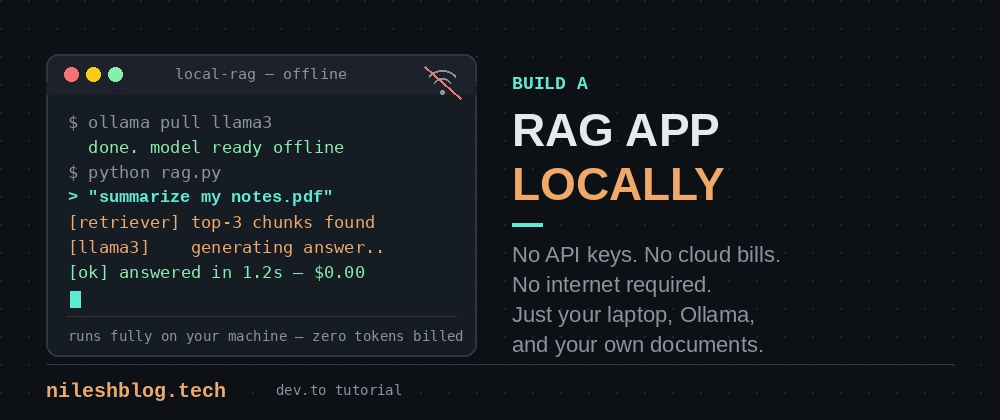Select the line '$ ollama pull llama3'

tap(170, 122)
